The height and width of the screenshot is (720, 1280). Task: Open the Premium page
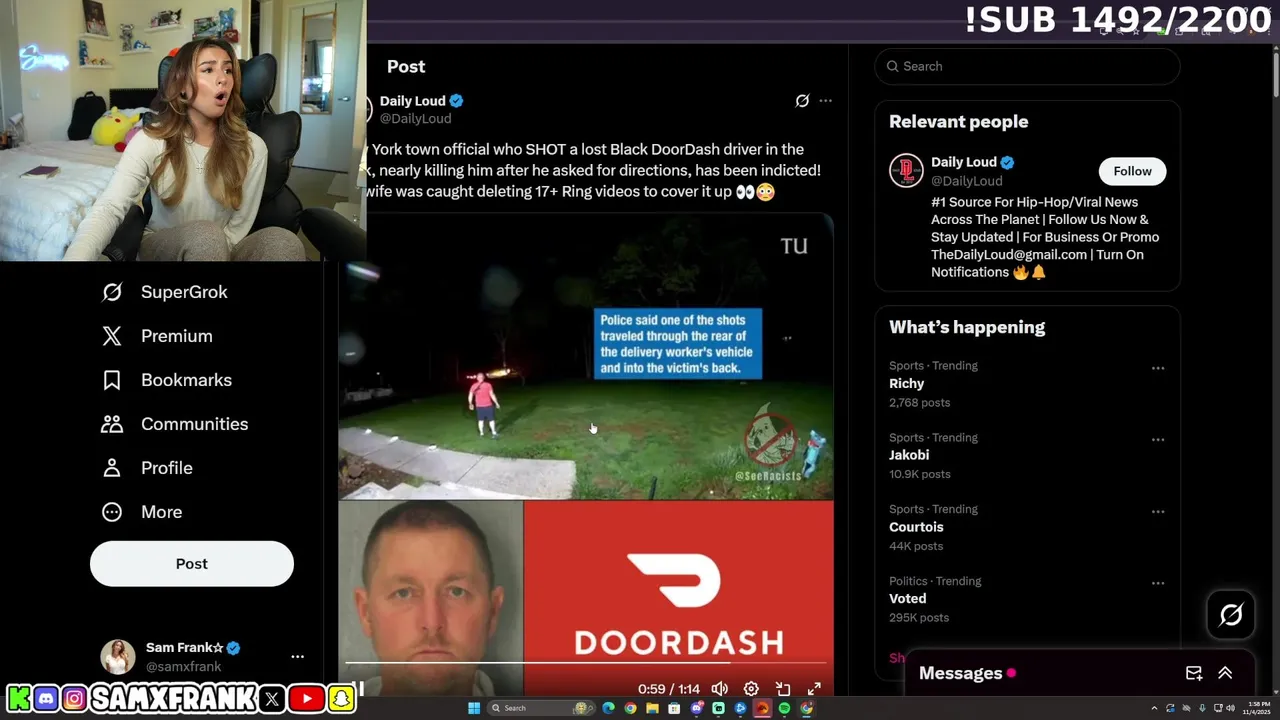pos(157,336)
